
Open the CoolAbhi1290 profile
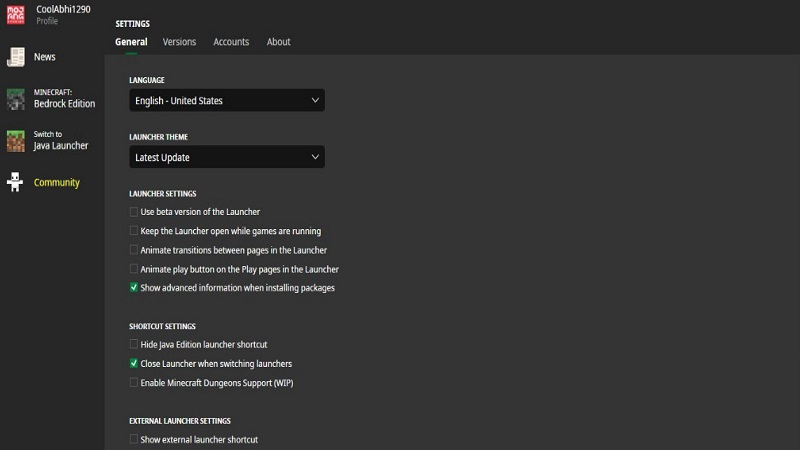(63, 9)
